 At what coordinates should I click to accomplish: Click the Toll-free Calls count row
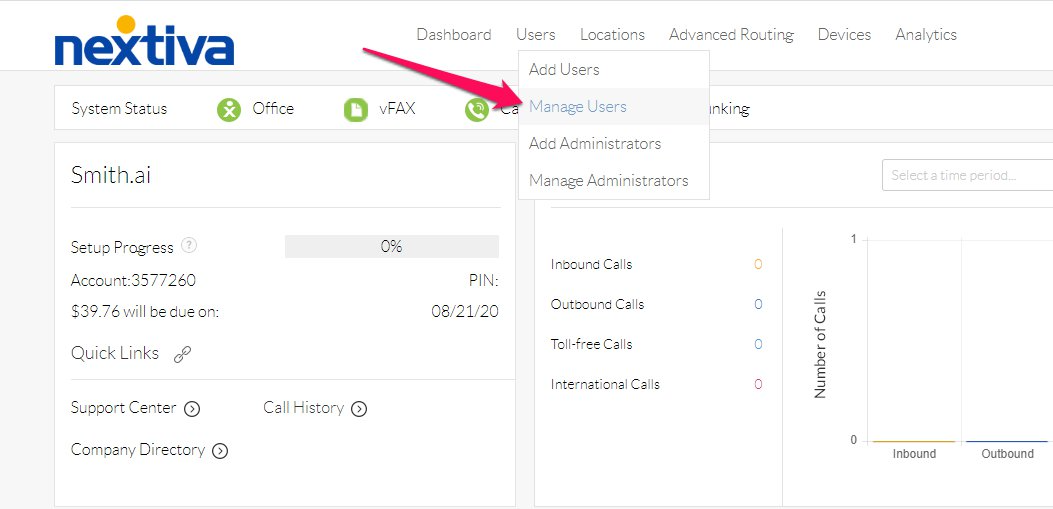[x=656, y=344]
